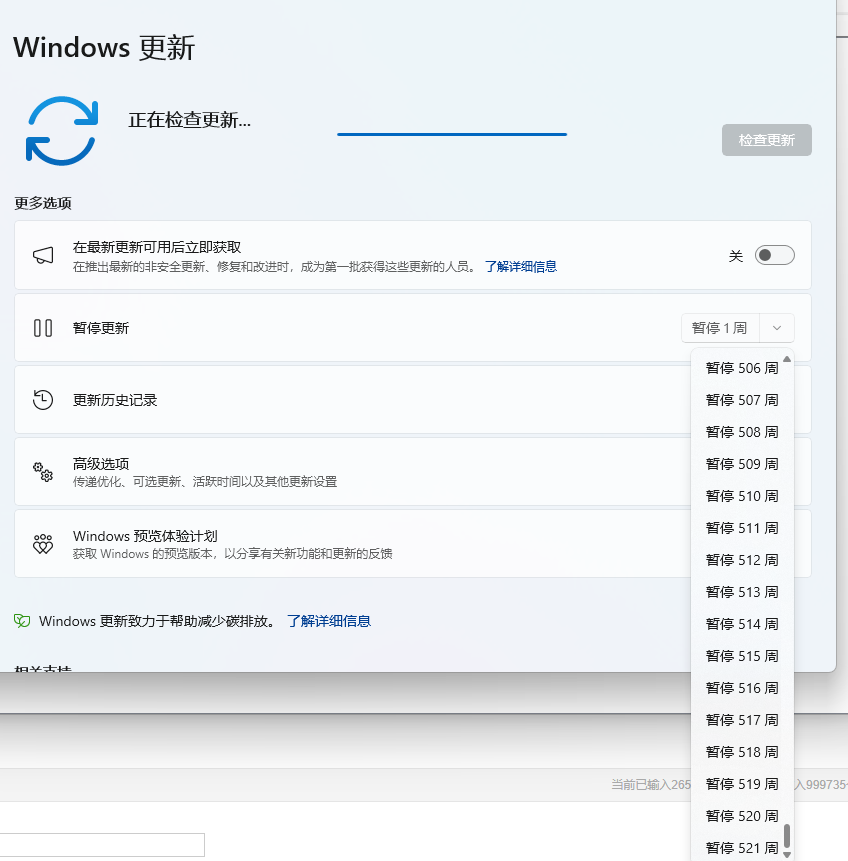Collapse the pause duration dropdown chevron
The height and width of the screenshot is (861, 848).
tap(777, 328)
